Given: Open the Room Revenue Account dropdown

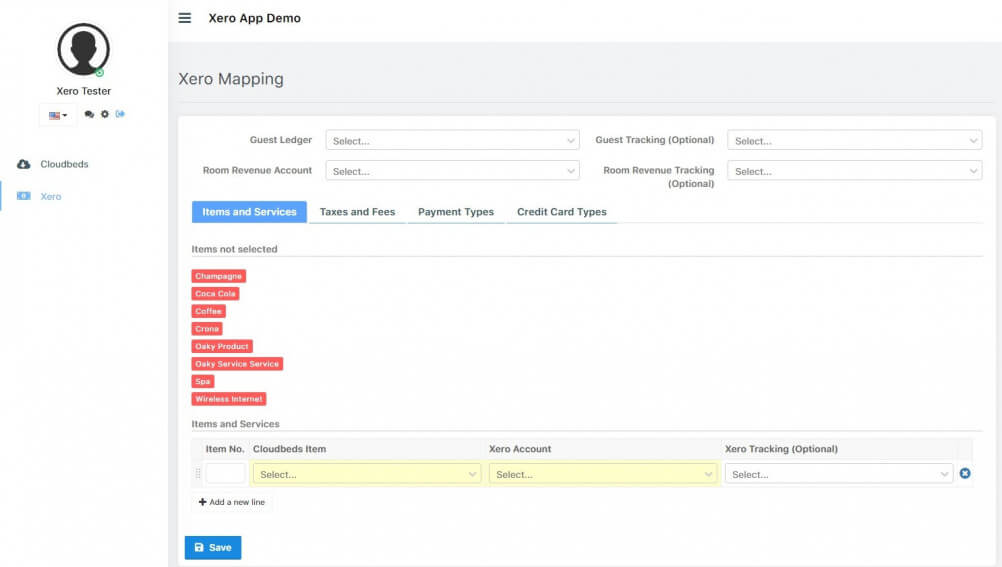Looking at the screenshot, I should 452,171.
